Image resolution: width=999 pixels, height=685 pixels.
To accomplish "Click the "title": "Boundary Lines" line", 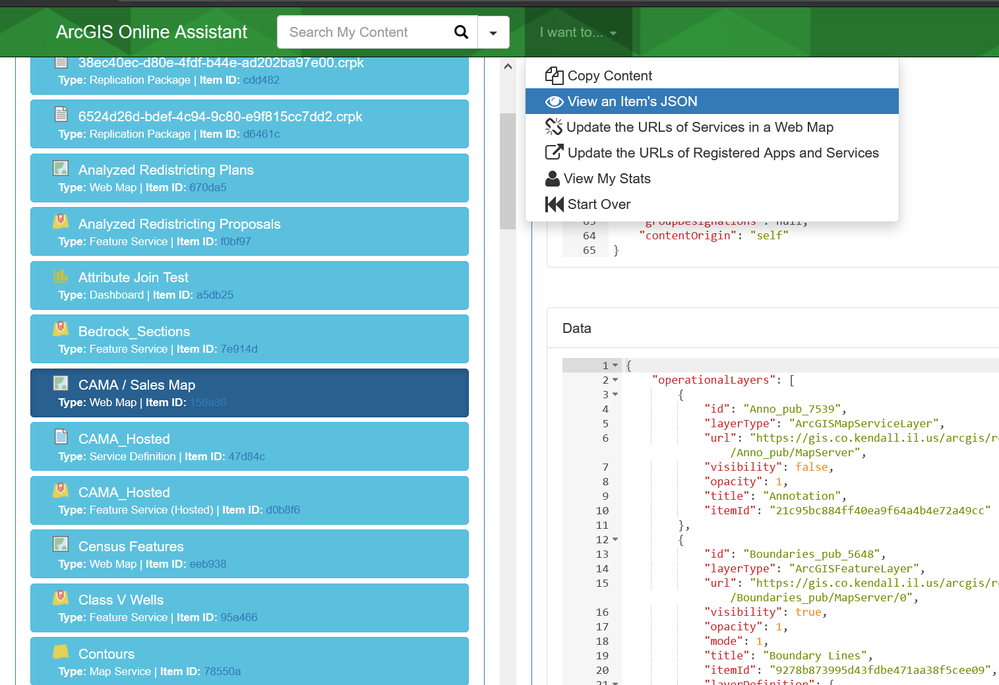I will [788, 656].
